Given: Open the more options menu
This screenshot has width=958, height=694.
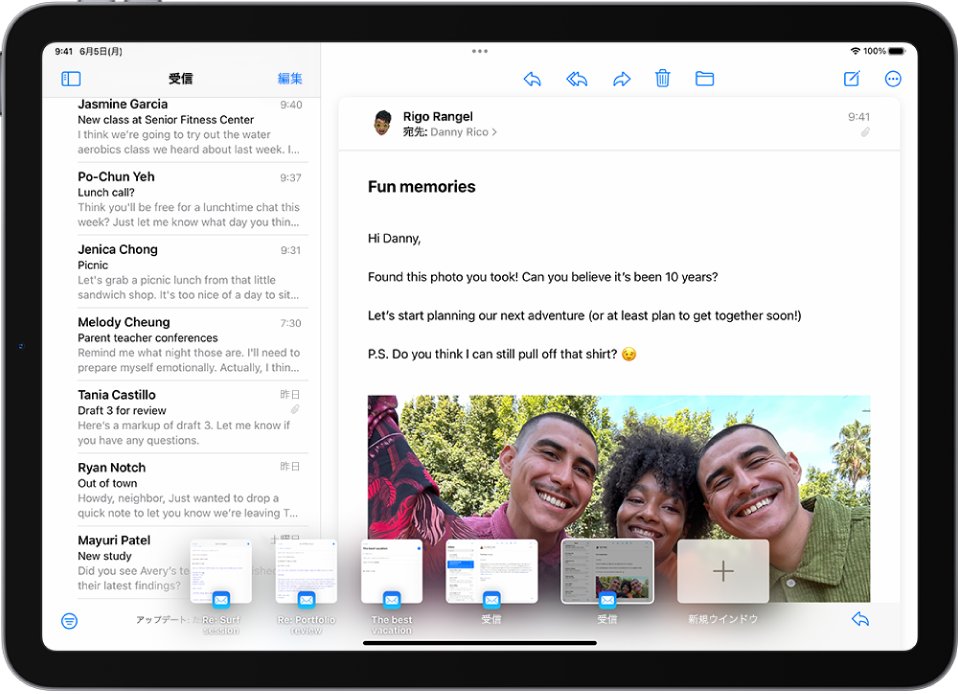Looking at the screenshot, I should coord(892,78).
